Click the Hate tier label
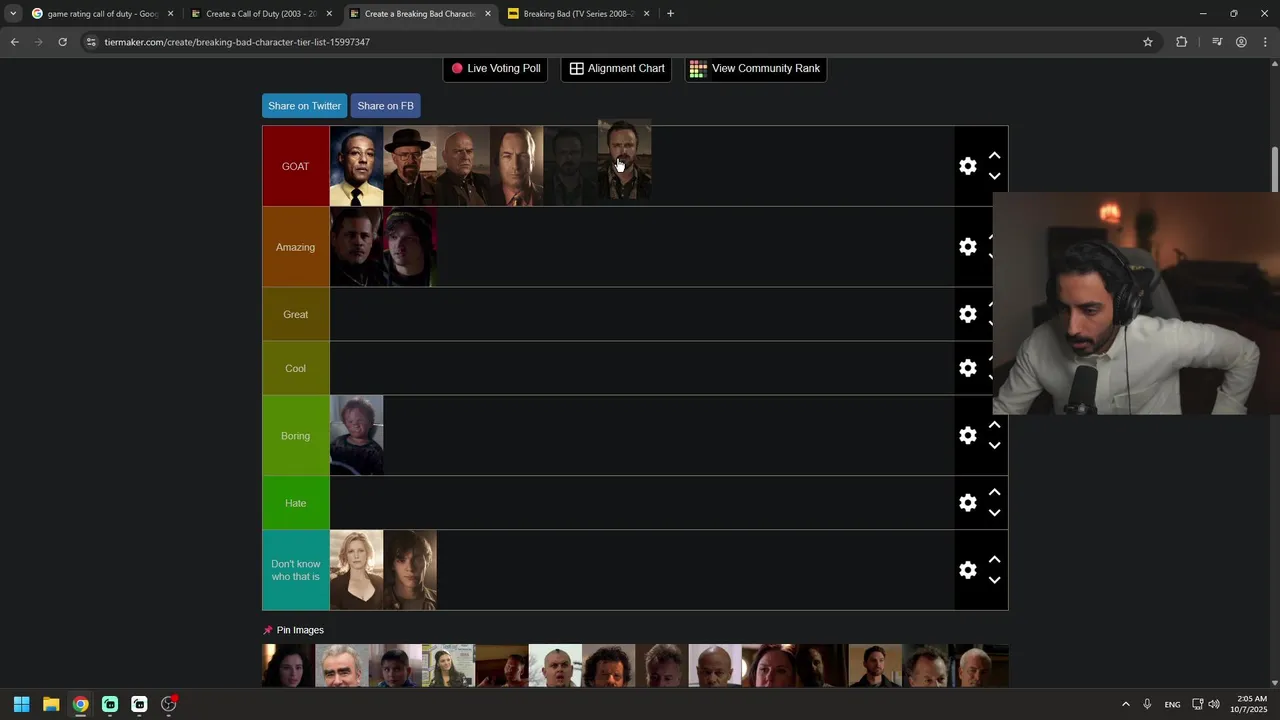The height and width of the screenshot is (720, 1280). (x=295, y=503)
